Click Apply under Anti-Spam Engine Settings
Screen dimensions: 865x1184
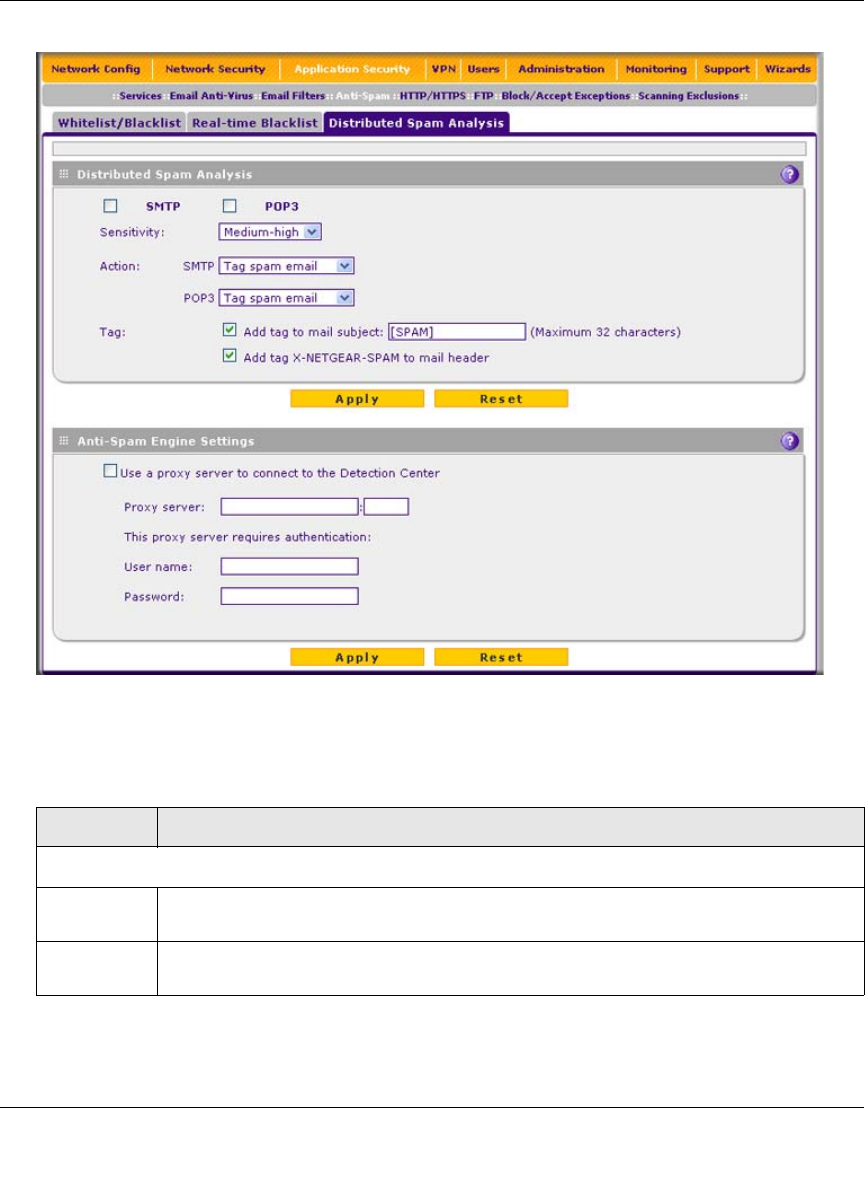point(357,657)
